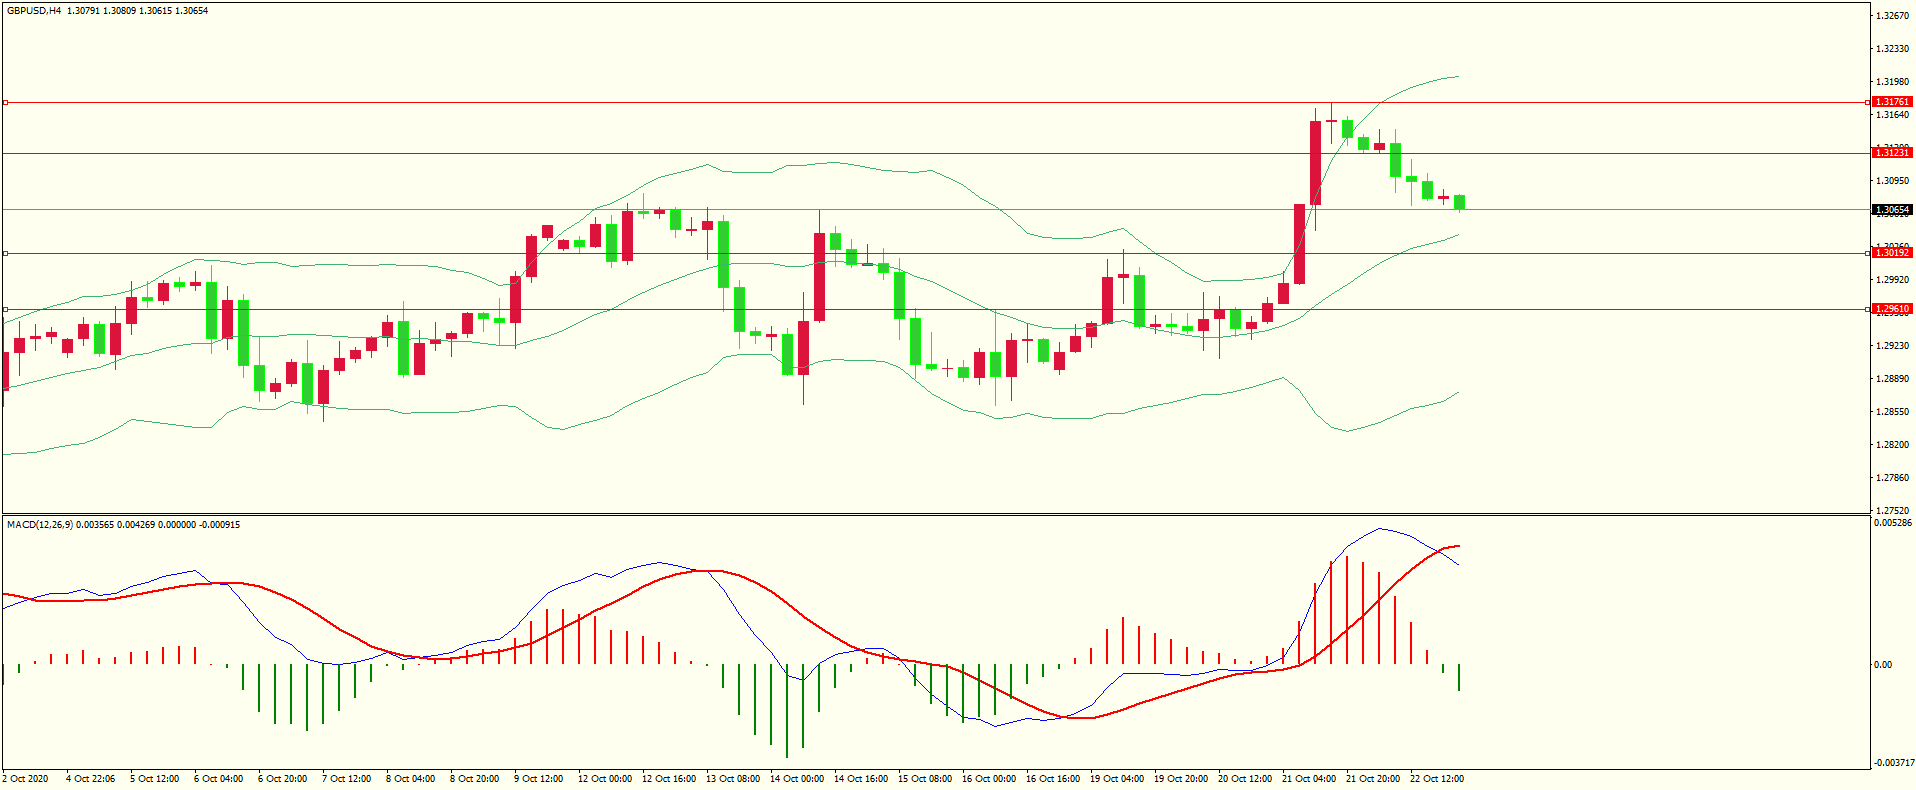Screen dimensions: 1916x790
Task: Click price scale value 1.31640
Action: pyautogui.click(x=1893, y=115)
